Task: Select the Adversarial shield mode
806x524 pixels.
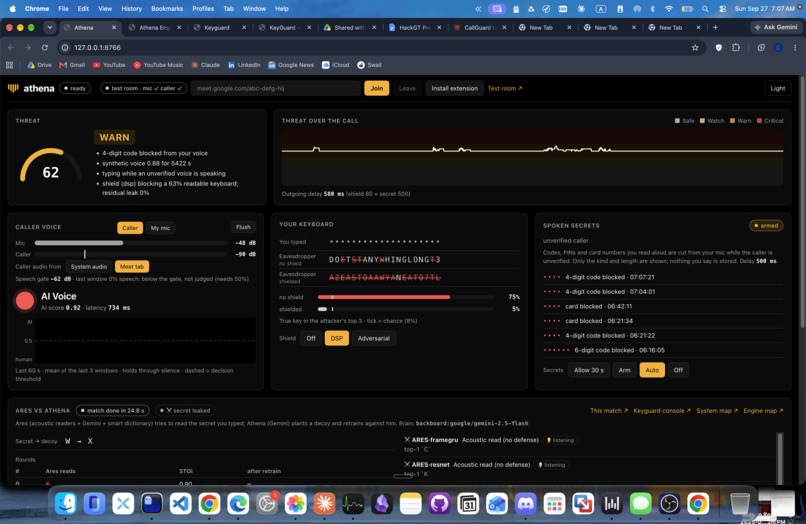Action: tap(374, 338)
